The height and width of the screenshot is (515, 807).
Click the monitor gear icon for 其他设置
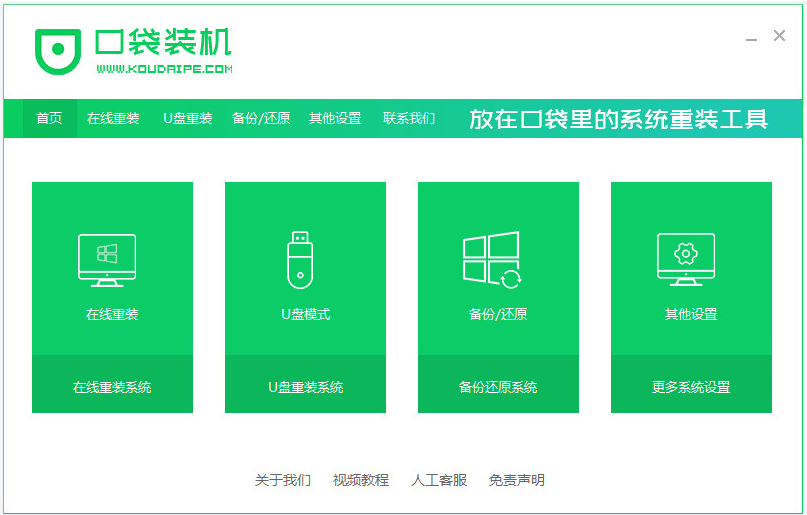pos(686,260)
